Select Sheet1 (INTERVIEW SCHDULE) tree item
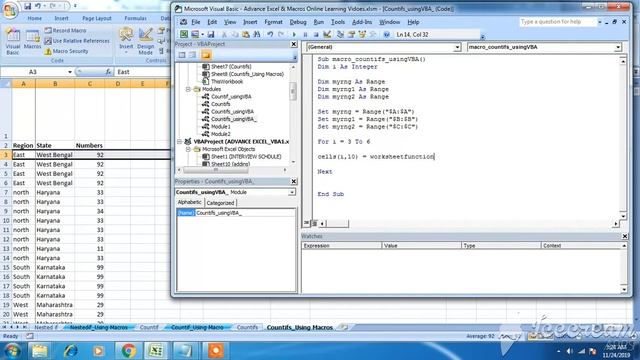 click(x=246, y=157)
